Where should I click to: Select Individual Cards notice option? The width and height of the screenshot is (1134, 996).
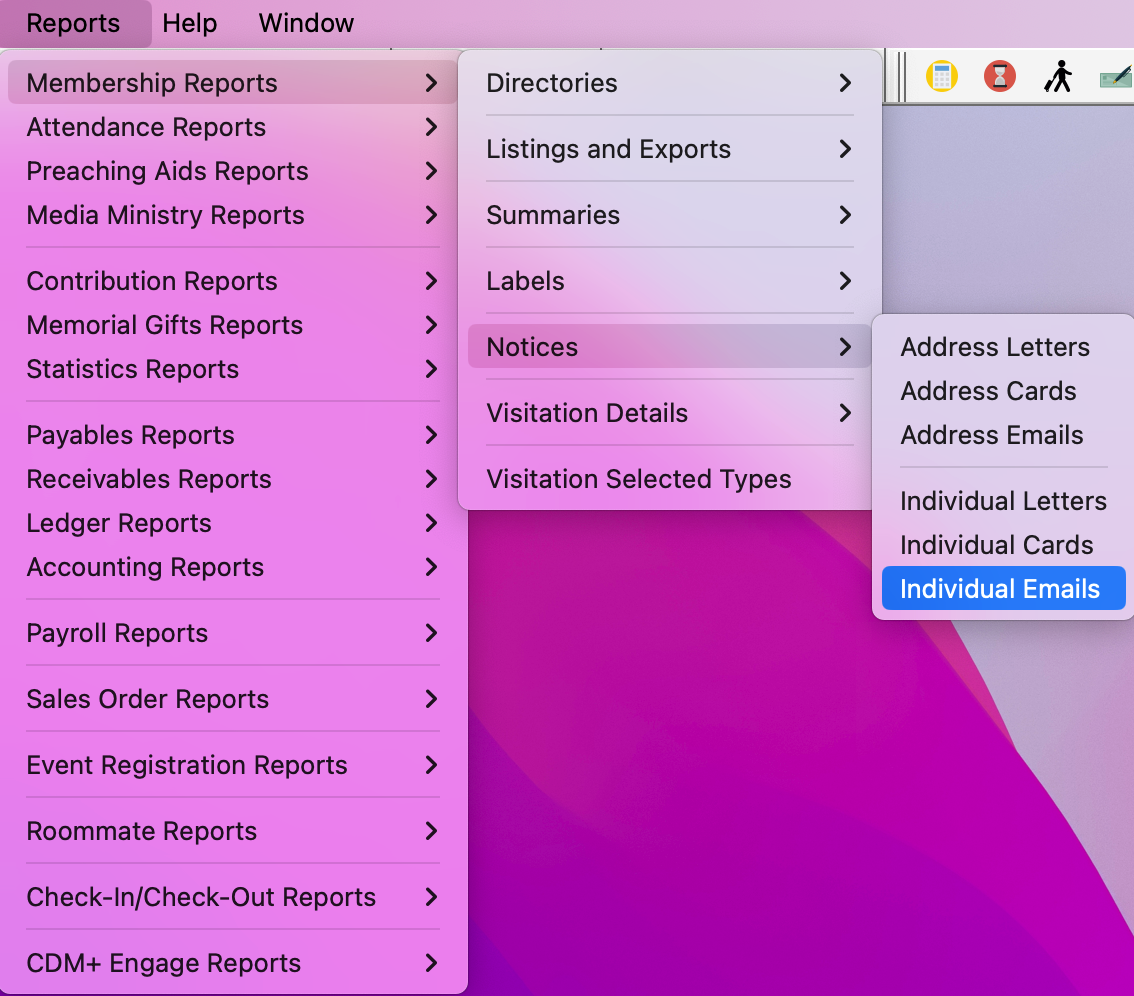996,545
